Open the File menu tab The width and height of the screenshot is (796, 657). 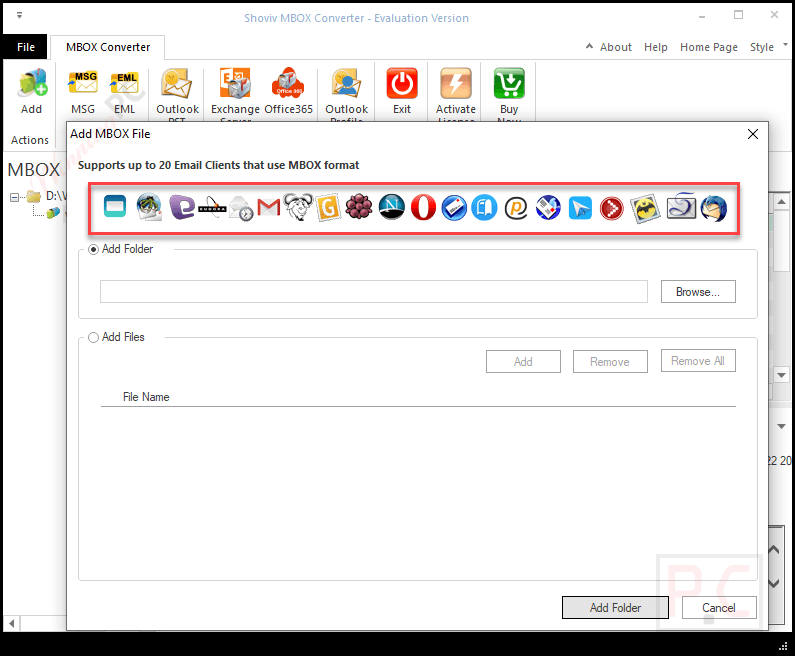[25, 47]
